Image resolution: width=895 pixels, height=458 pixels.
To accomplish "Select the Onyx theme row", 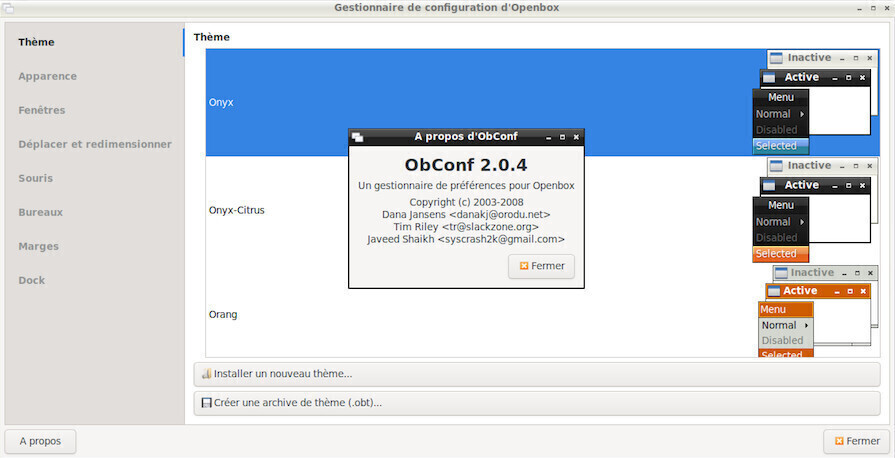I will (543, 102).
